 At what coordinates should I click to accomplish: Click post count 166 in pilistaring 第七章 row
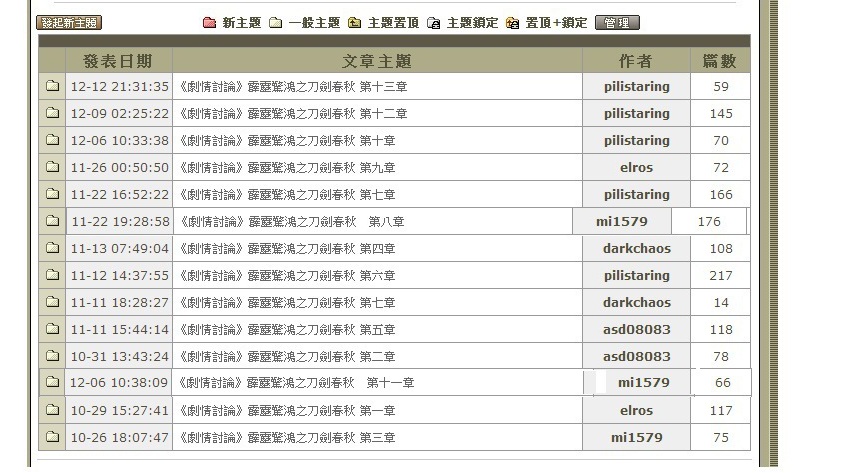[721, 194]
